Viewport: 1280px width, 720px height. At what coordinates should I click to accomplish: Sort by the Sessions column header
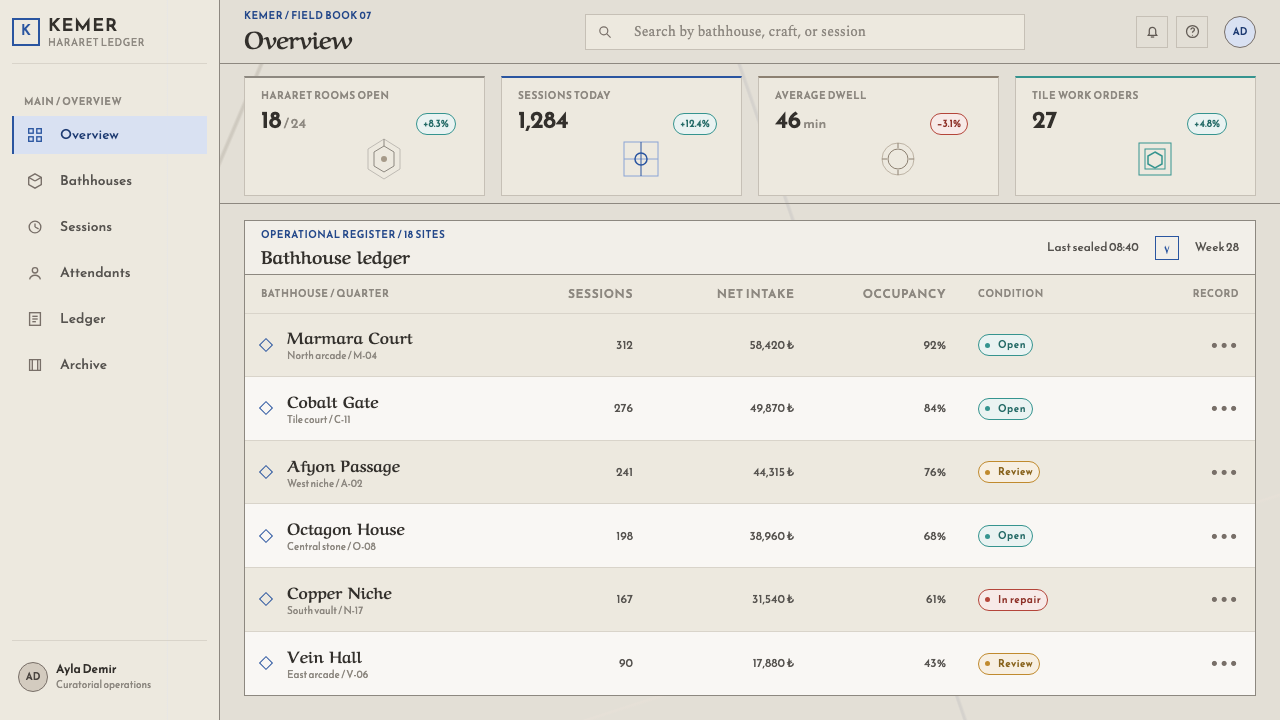[600, 294]
